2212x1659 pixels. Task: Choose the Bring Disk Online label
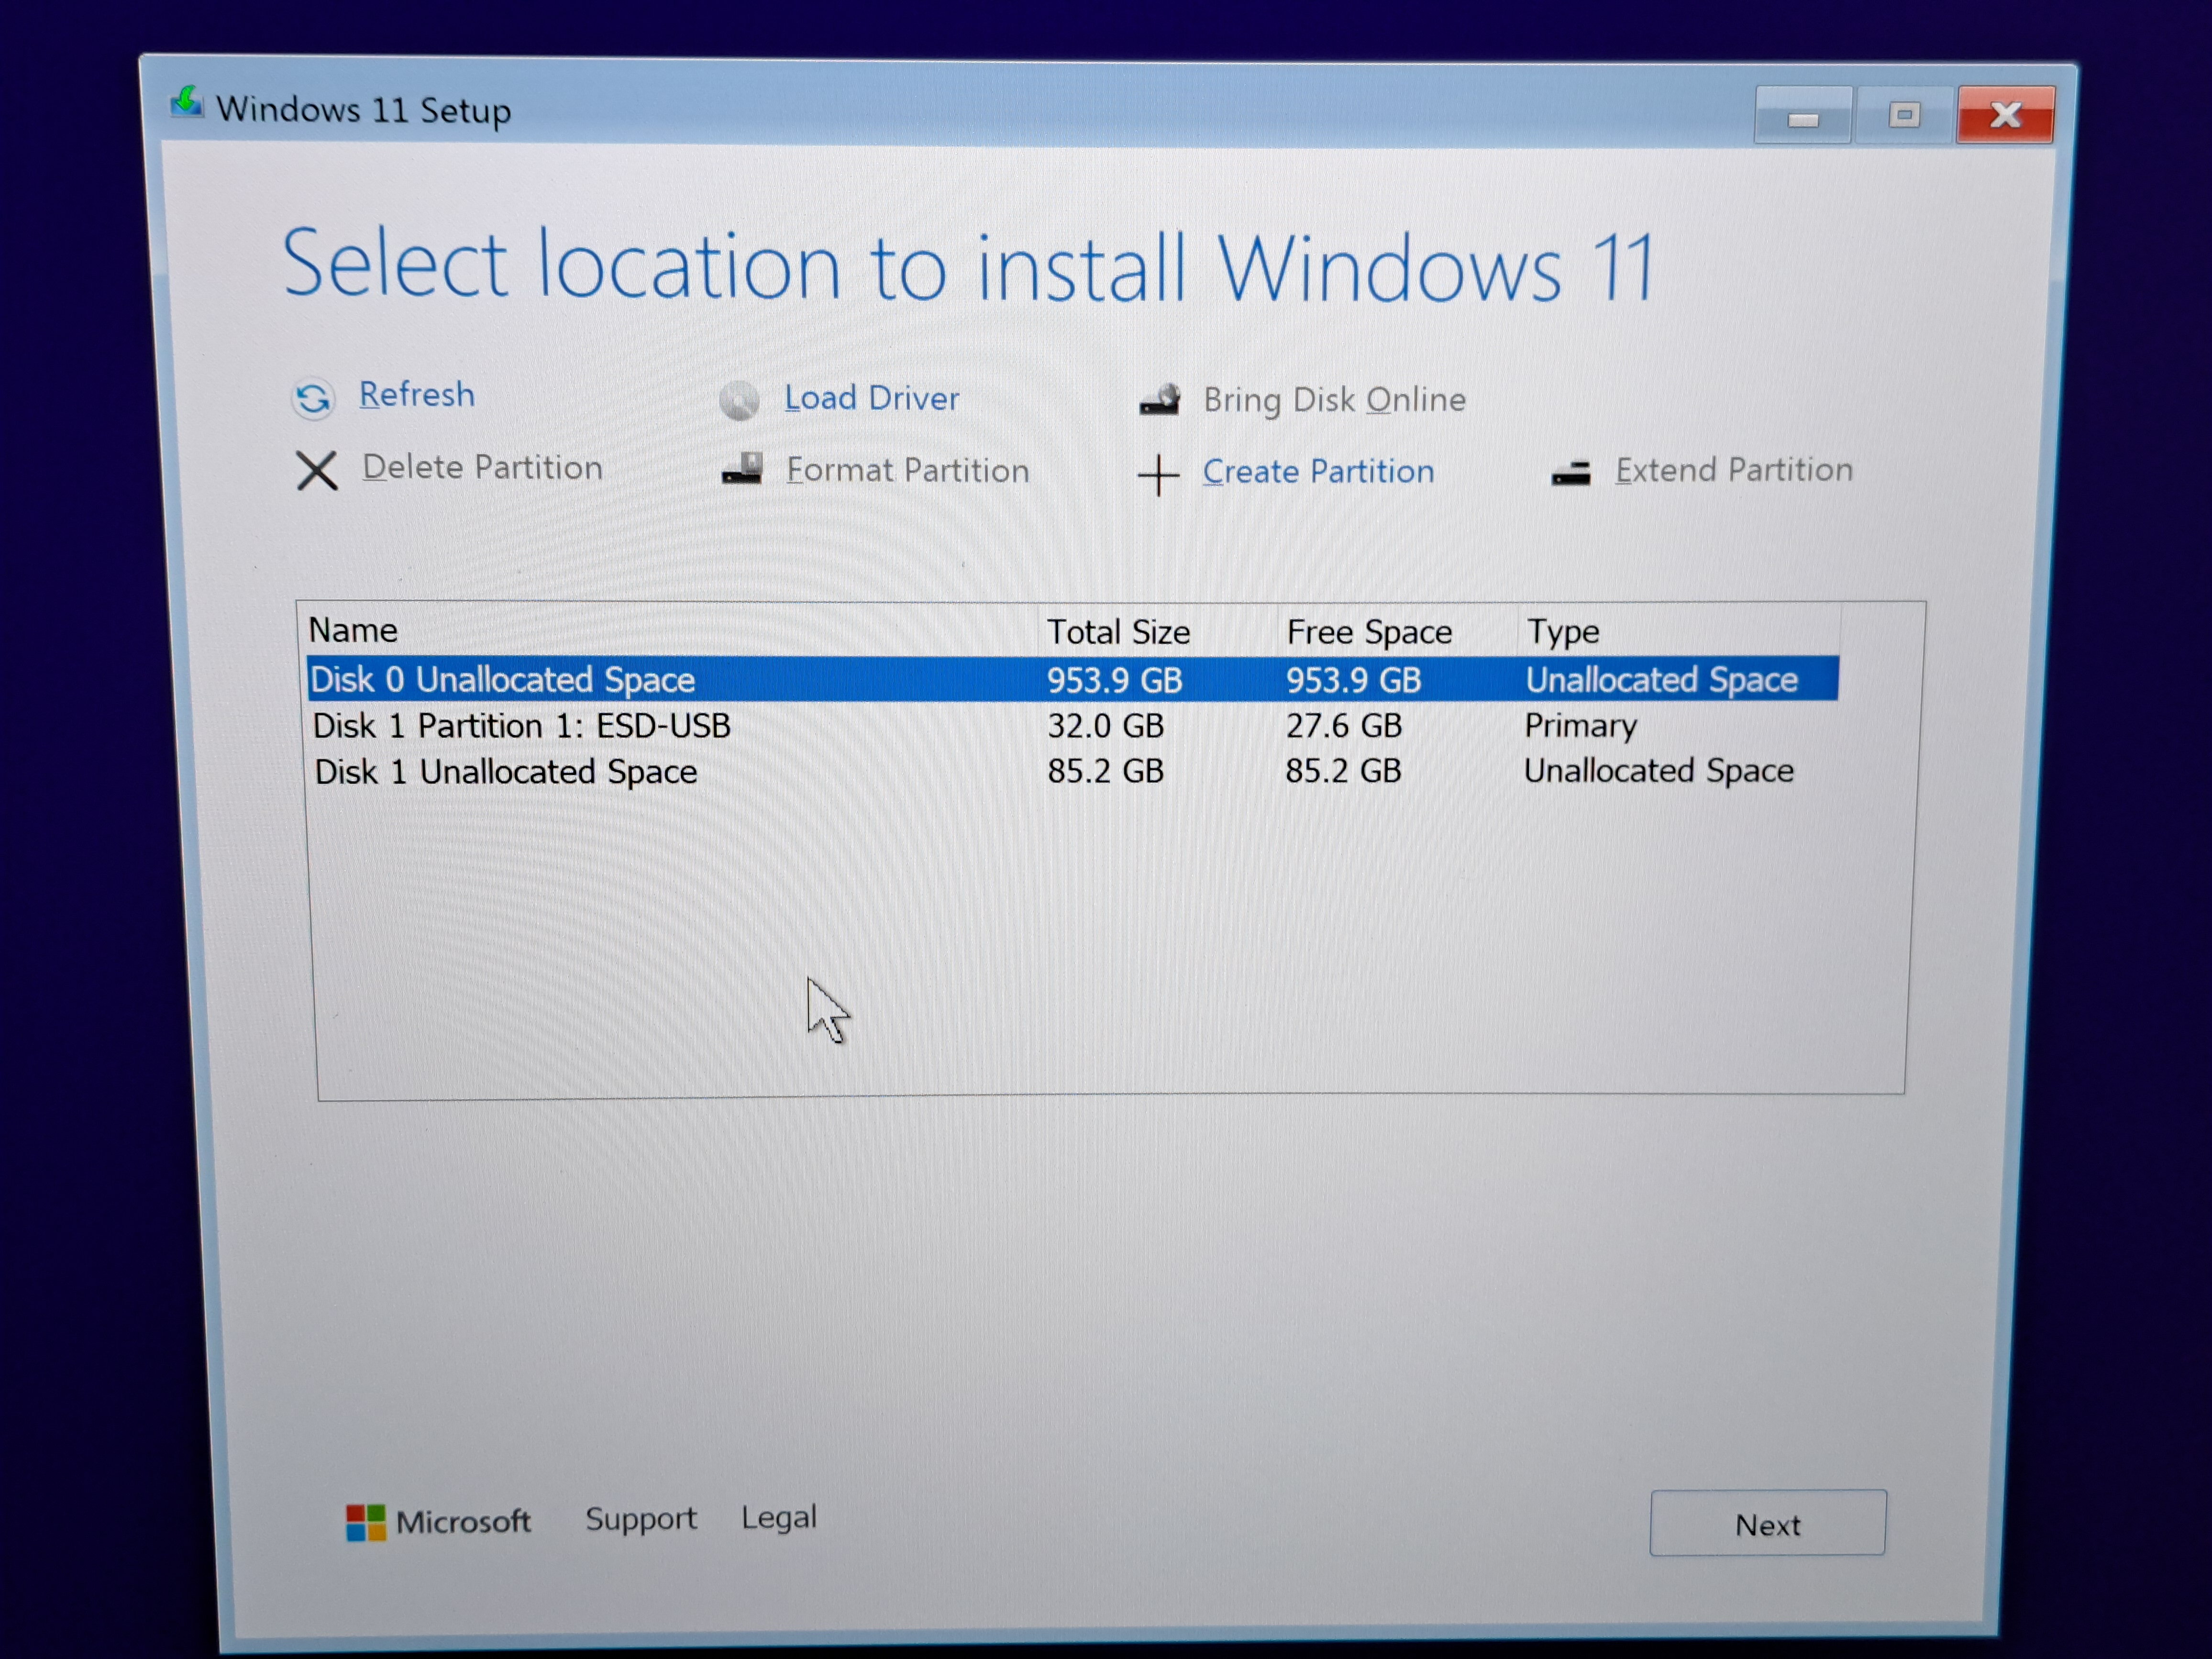point(1334,400)
